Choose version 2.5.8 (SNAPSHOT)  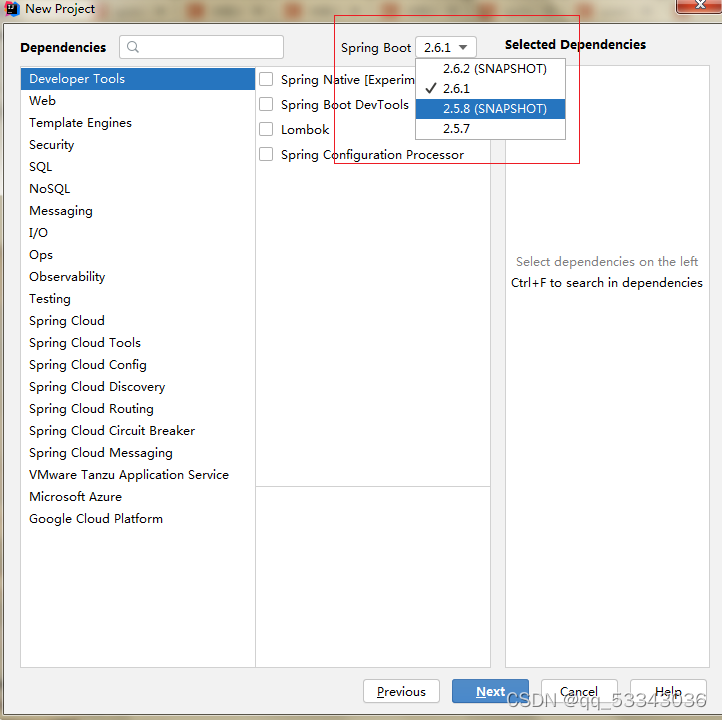(490, 109)
